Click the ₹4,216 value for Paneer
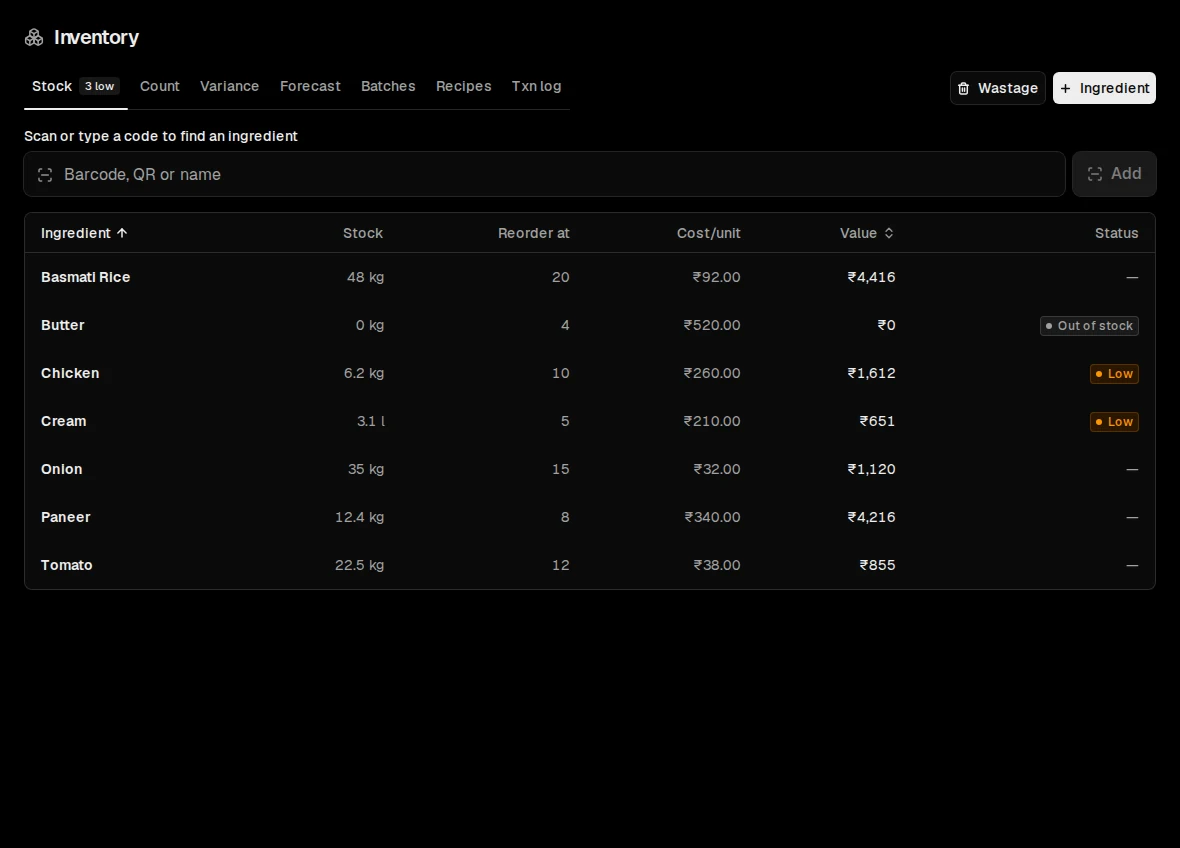1180x848 pixels. pyautogui.click(x=871, y=518)
